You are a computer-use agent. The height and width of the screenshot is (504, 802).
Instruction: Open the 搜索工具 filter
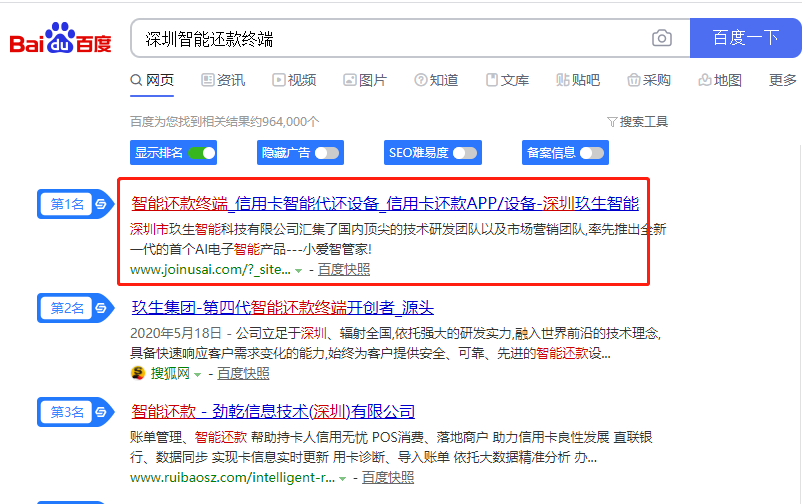point(637,122)
